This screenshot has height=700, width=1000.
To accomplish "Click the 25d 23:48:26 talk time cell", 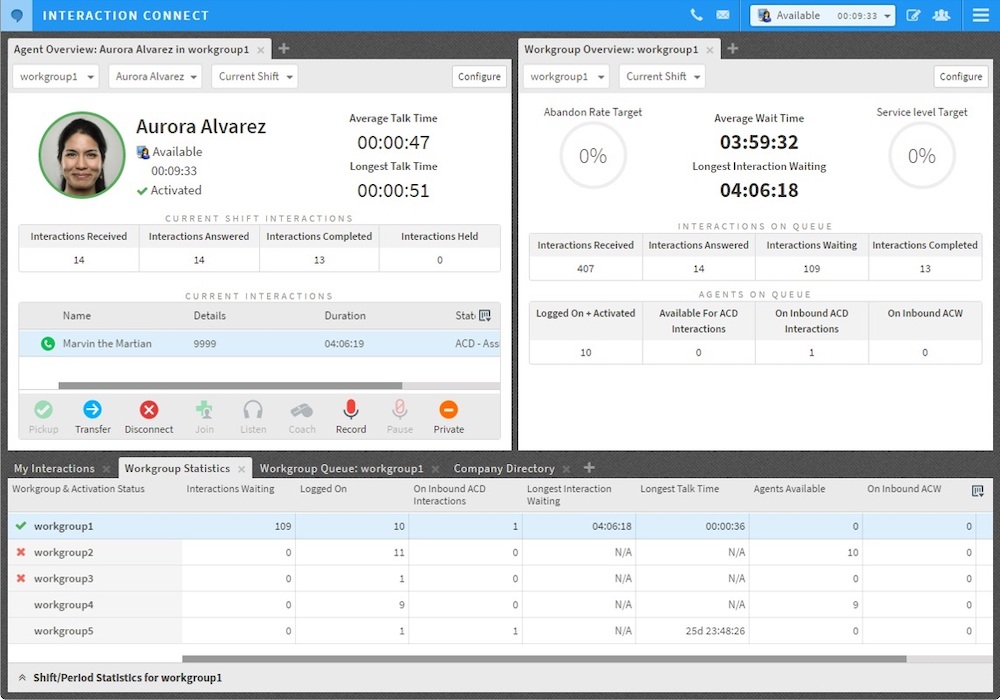I will [x=692, y=631].
